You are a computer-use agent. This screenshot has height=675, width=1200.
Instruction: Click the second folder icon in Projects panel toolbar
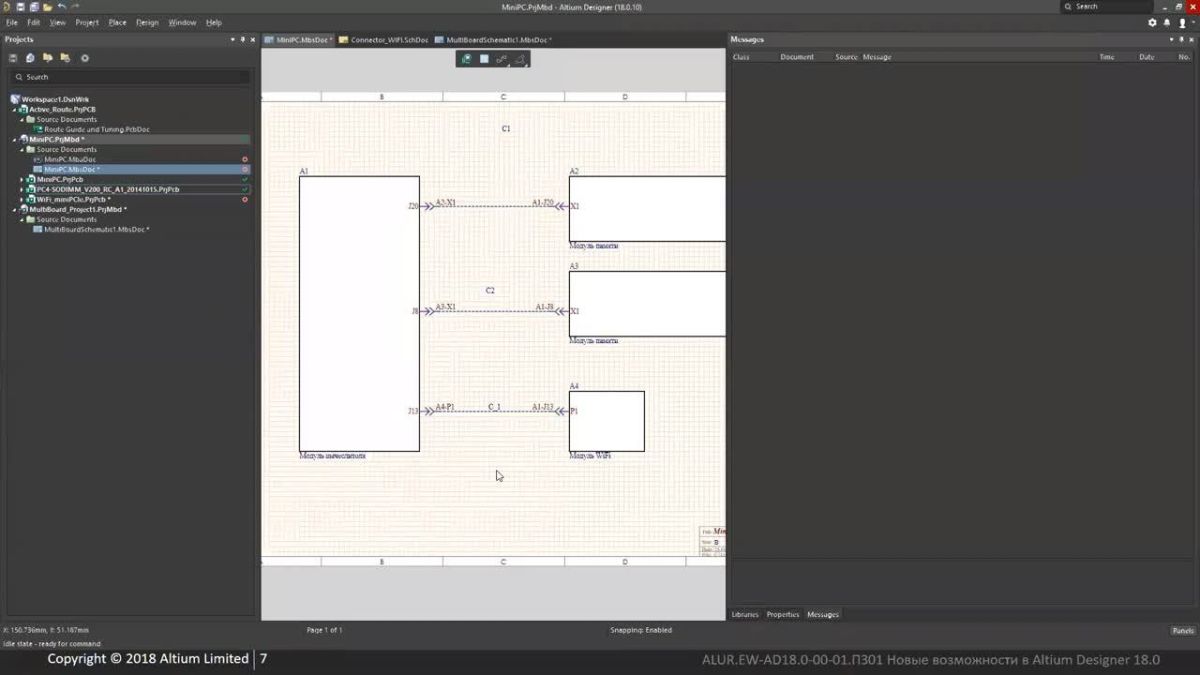(x=65, y=58)
